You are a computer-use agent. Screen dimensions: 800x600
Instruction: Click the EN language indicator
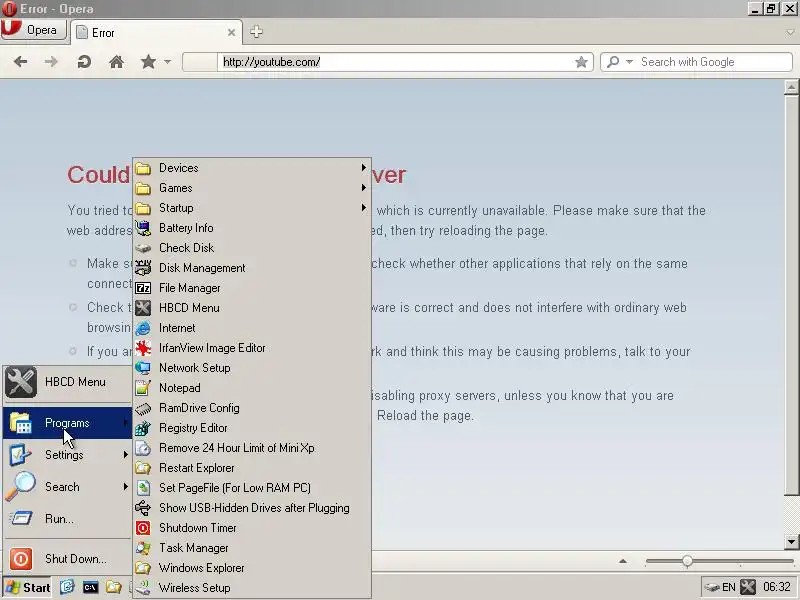[x=729, y=587]
